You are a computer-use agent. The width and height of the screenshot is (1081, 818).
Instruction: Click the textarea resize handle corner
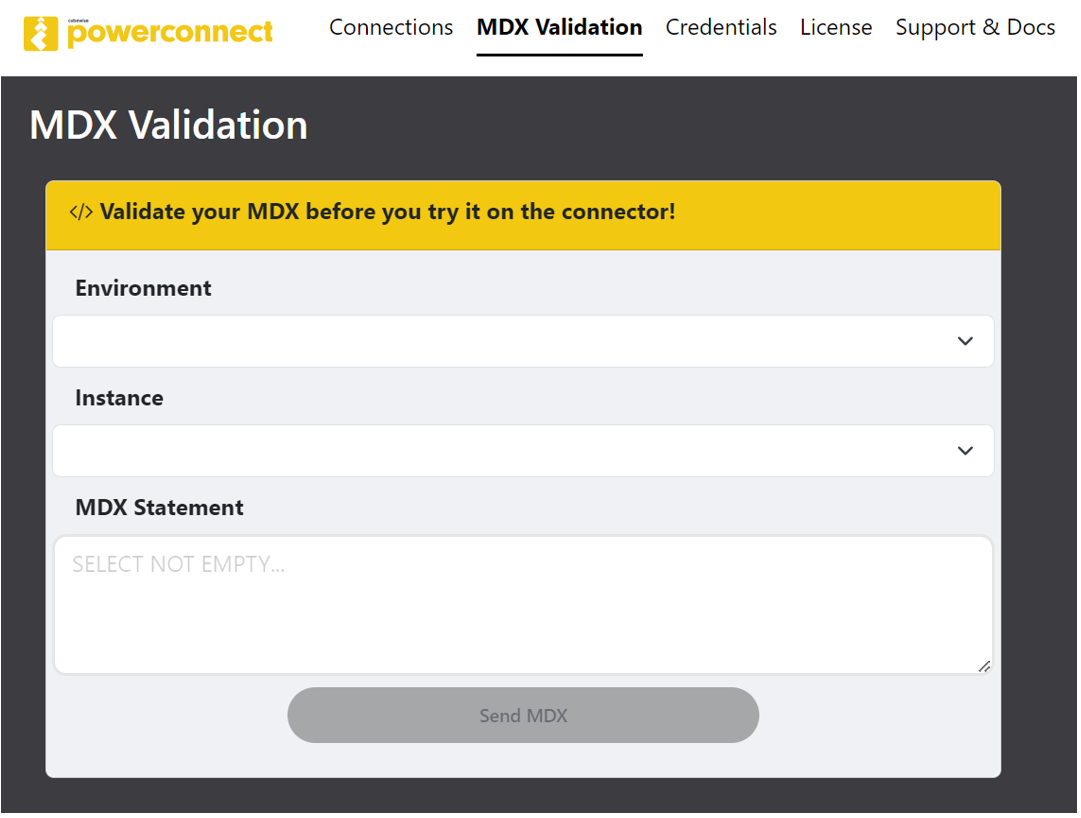[984, 666]
